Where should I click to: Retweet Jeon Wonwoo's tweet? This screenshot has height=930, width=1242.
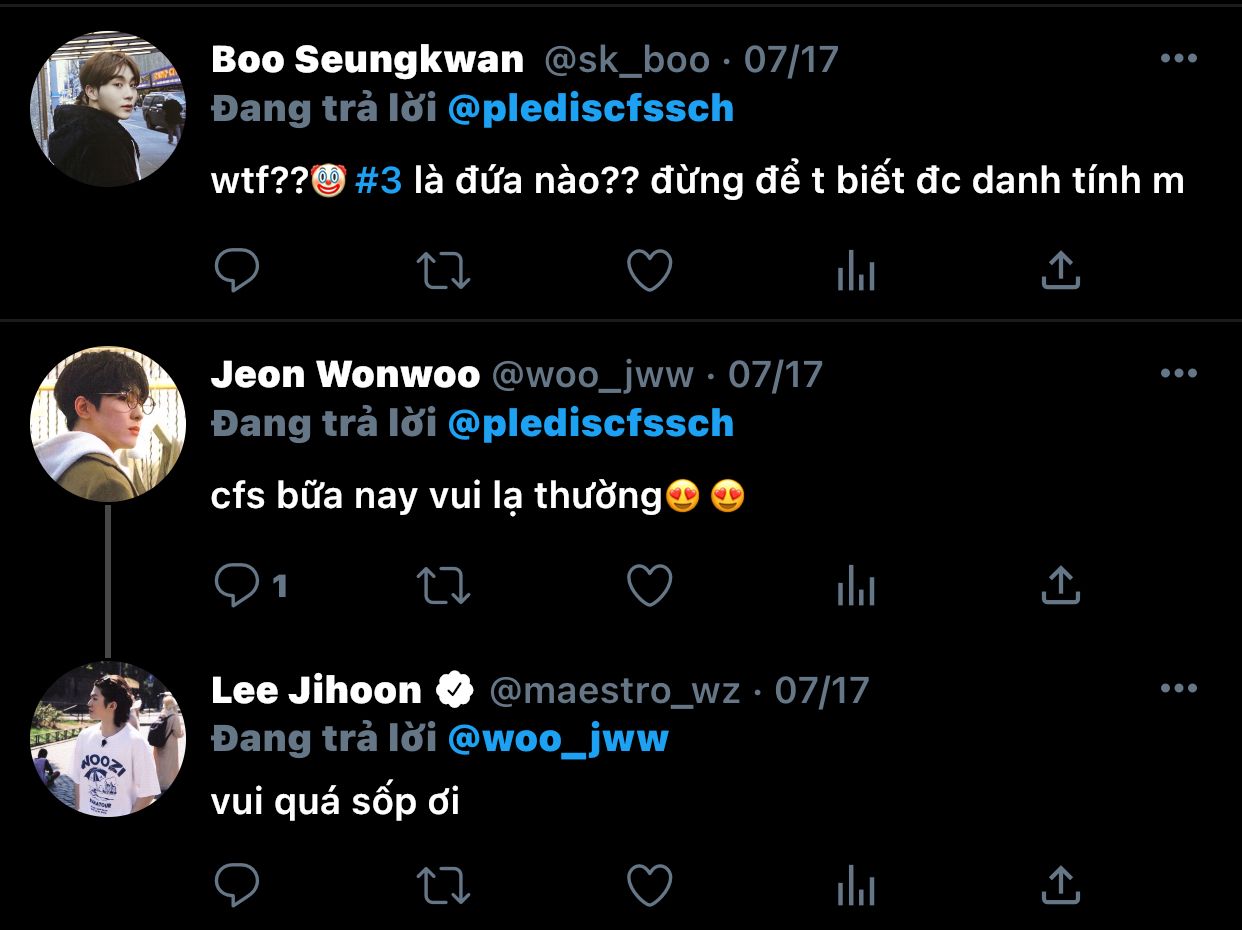pos(444,585)
